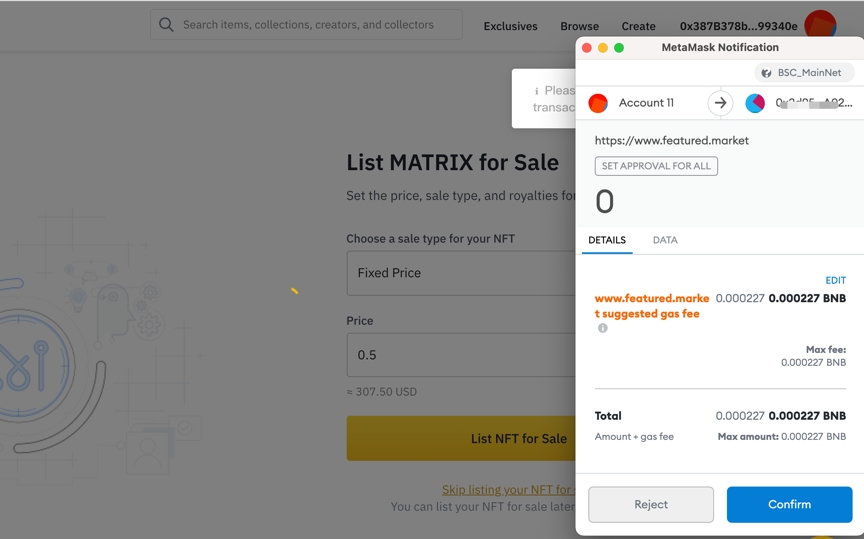This screenshot has width=864, height=539.
Task: Click the List NFT for Sale button
Action: [461, 438]
